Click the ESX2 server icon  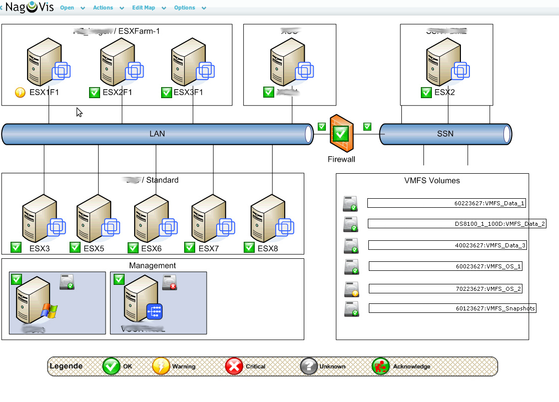point(448,62)
